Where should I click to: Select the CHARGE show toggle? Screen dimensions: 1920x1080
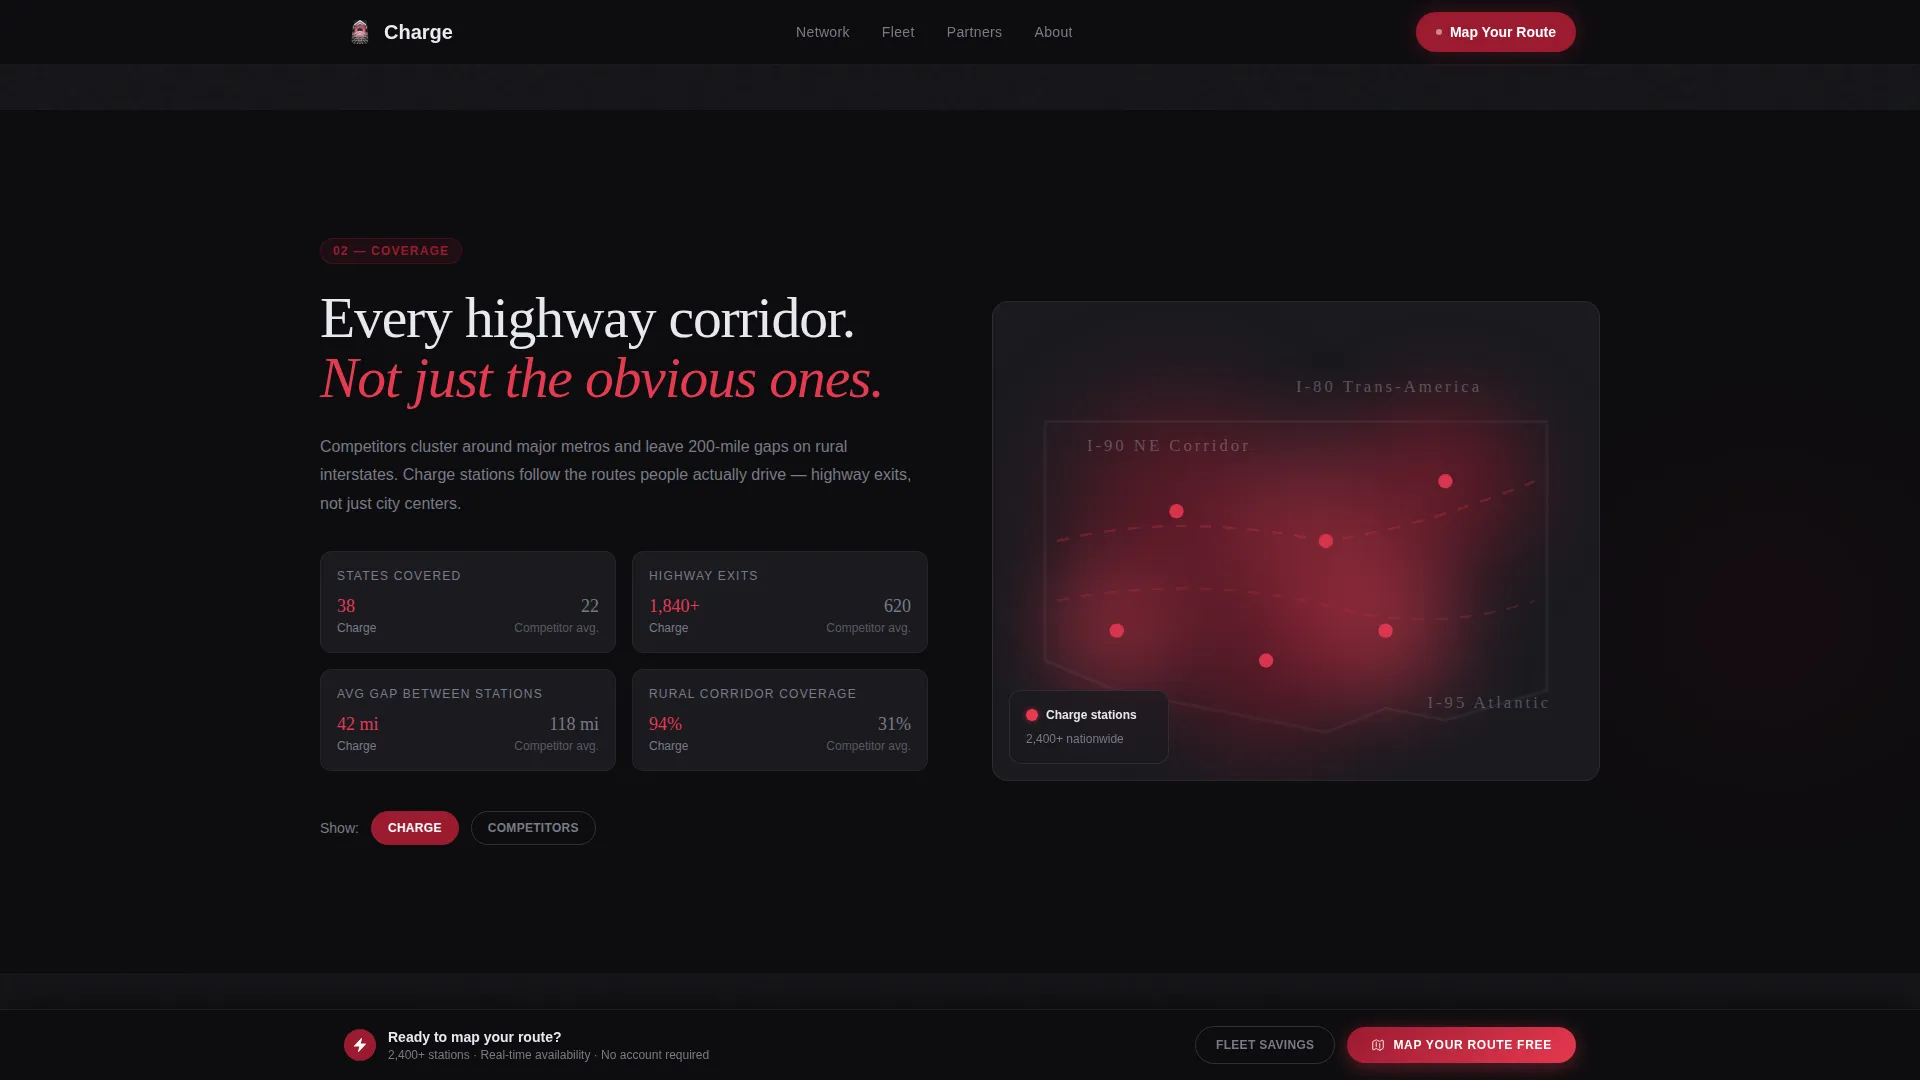pyautogui.click(x=415, y=828)
